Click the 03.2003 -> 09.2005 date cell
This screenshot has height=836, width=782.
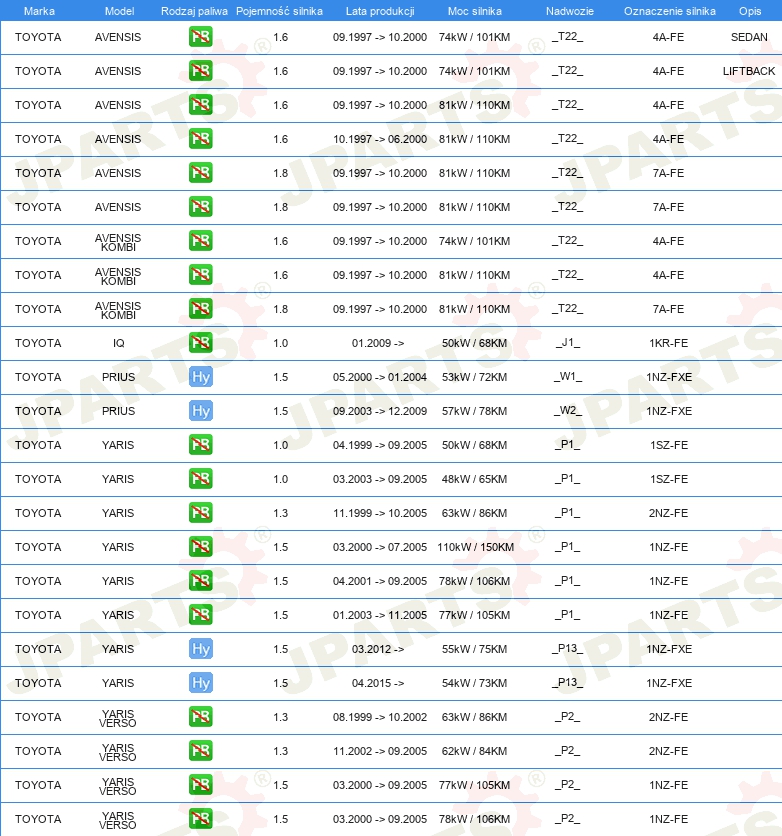[x=380, y=479]
